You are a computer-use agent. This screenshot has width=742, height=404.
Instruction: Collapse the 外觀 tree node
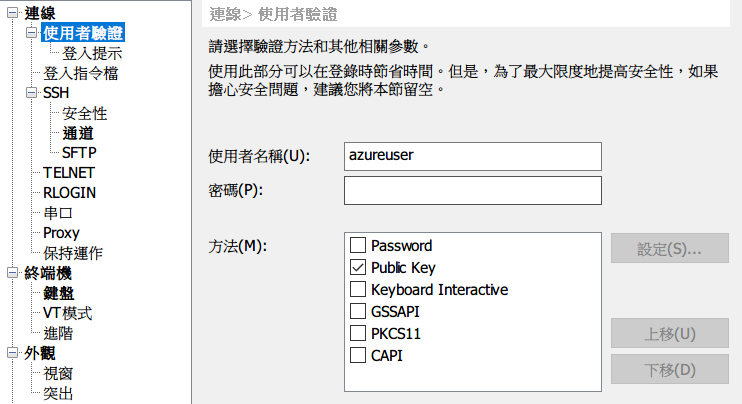pos(13,353)
